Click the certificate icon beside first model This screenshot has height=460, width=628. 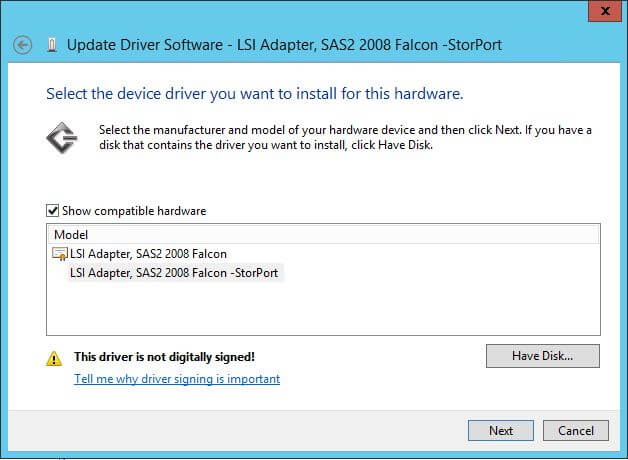click(60, 254)
